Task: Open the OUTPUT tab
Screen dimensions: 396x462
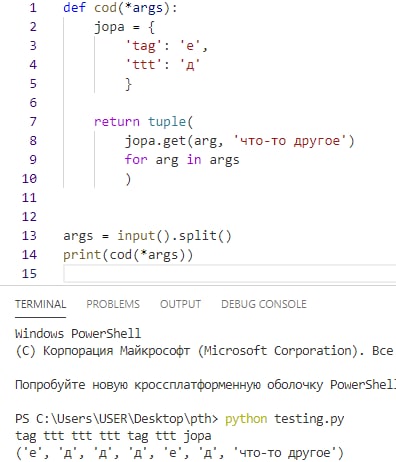Action: 180,304
